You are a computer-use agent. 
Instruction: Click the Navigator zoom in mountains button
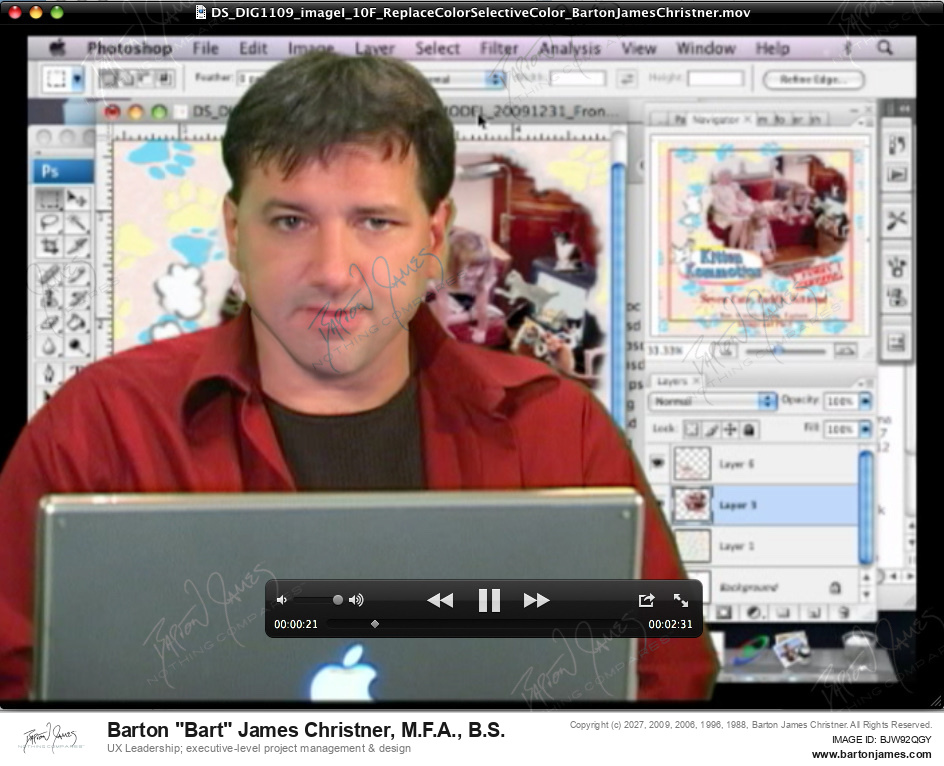point(845,350)
